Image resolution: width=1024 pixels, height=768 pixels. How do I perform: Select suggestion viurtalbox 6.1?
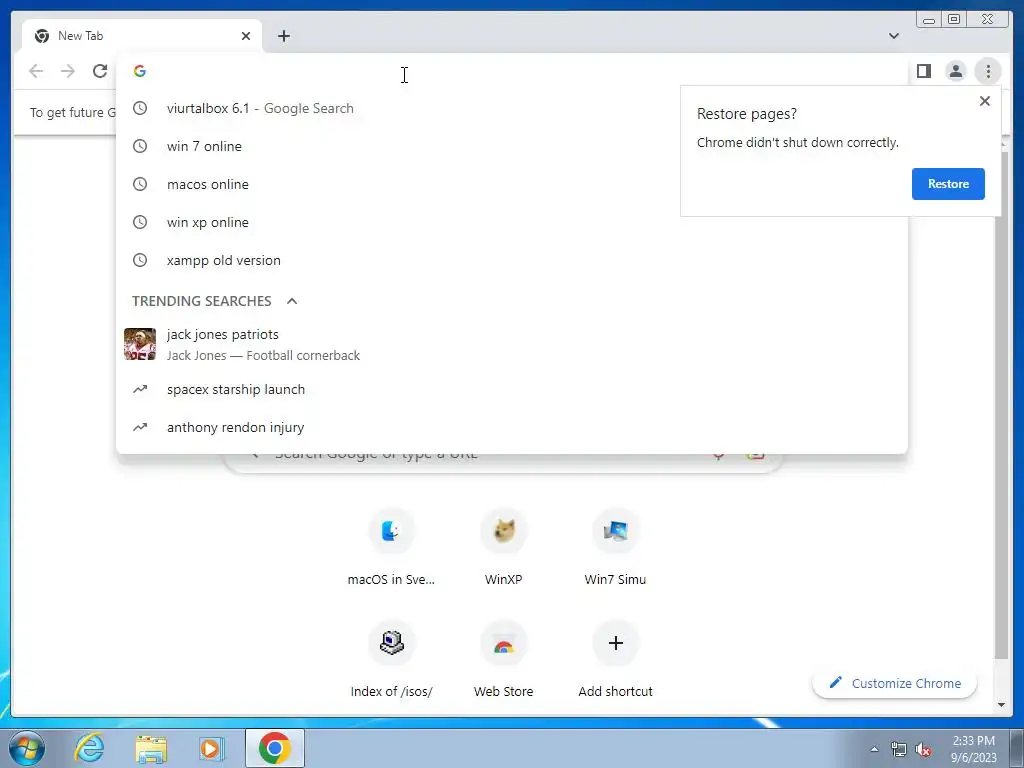512,108
